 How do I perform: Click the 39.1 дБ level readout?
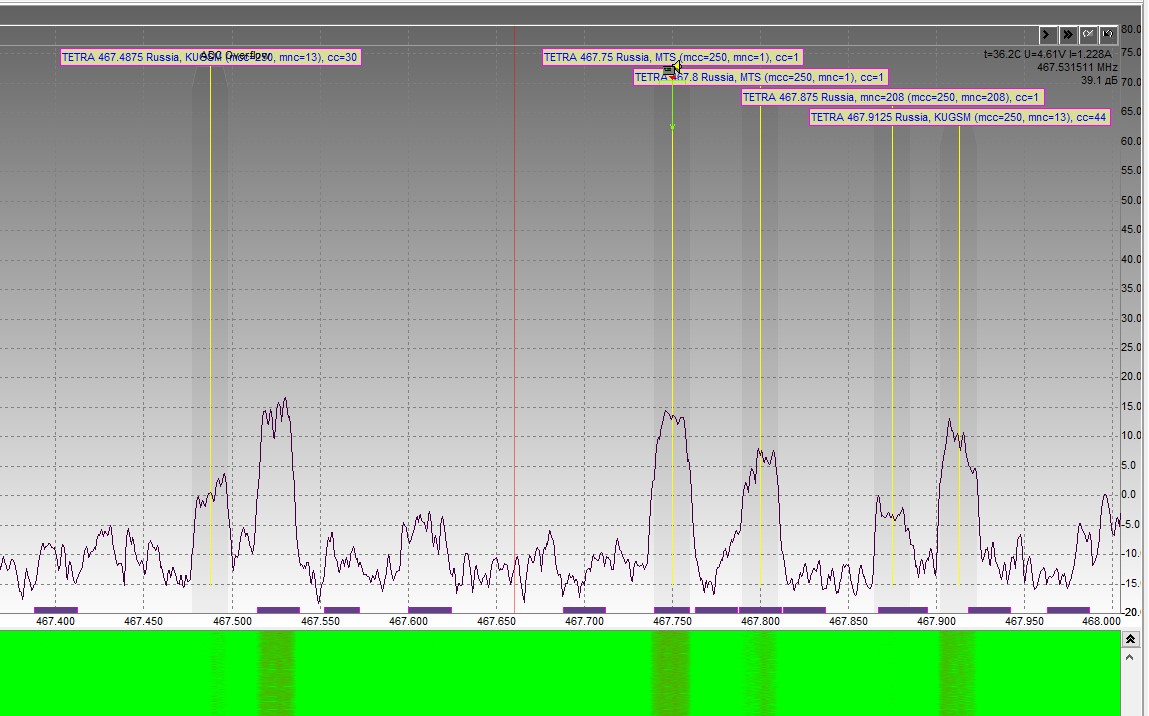point(1099,81)
